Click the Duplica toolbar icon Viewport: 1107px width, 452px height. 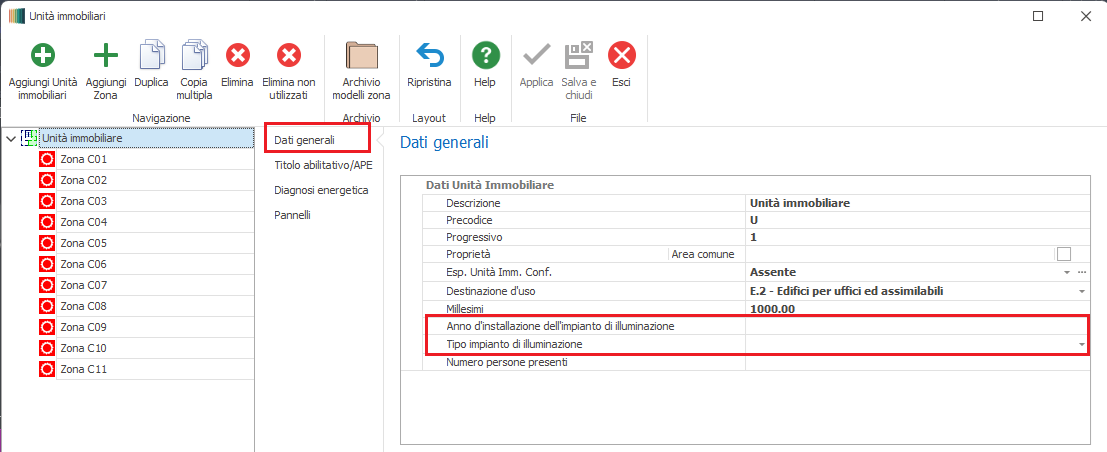(x=152, y=55)
